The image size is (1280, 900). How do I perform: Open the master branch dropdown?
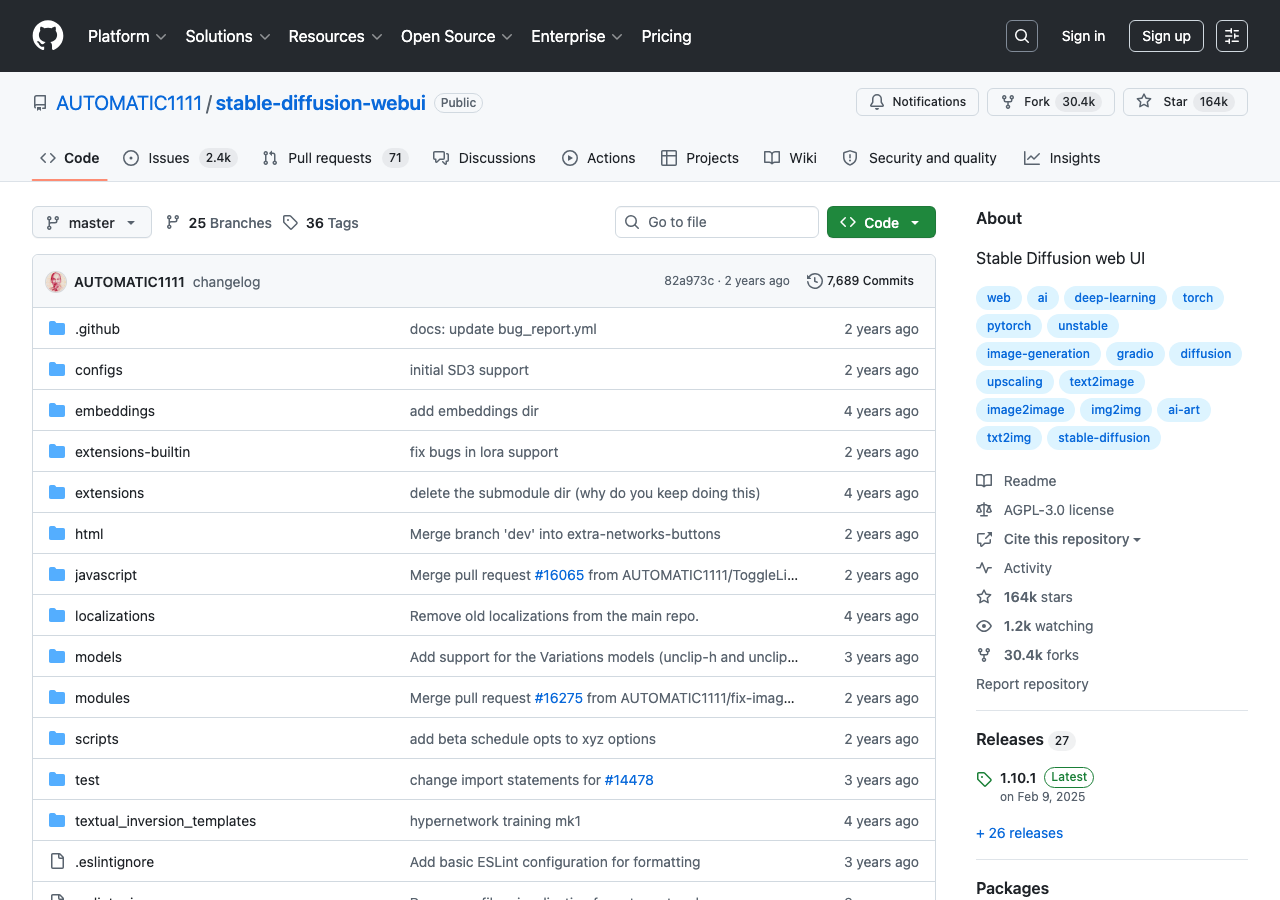tap(92, 222)
